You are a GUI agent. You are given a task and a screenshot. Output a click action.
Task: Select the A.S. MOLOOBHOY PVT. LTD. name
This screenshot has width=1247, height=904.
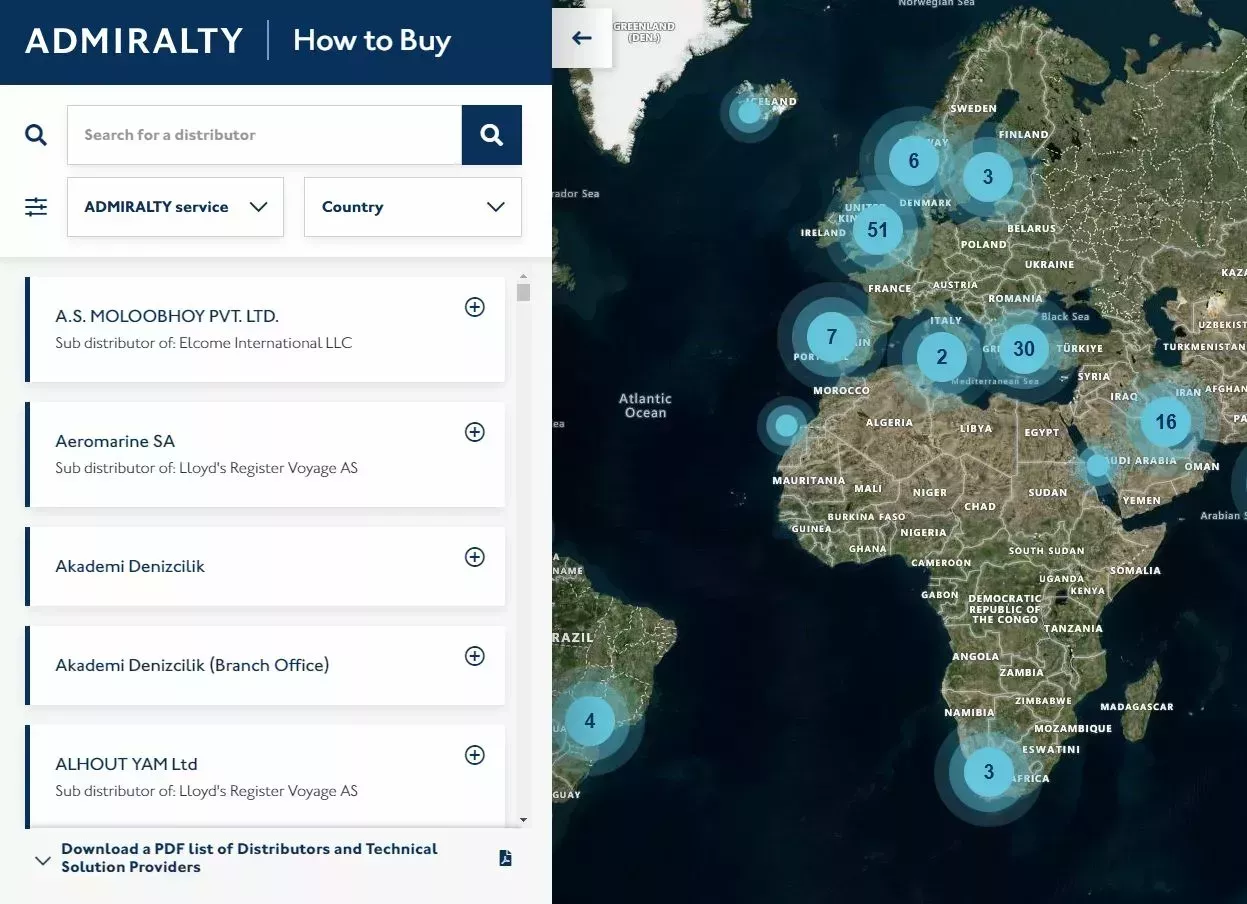[x=167, y=316]
